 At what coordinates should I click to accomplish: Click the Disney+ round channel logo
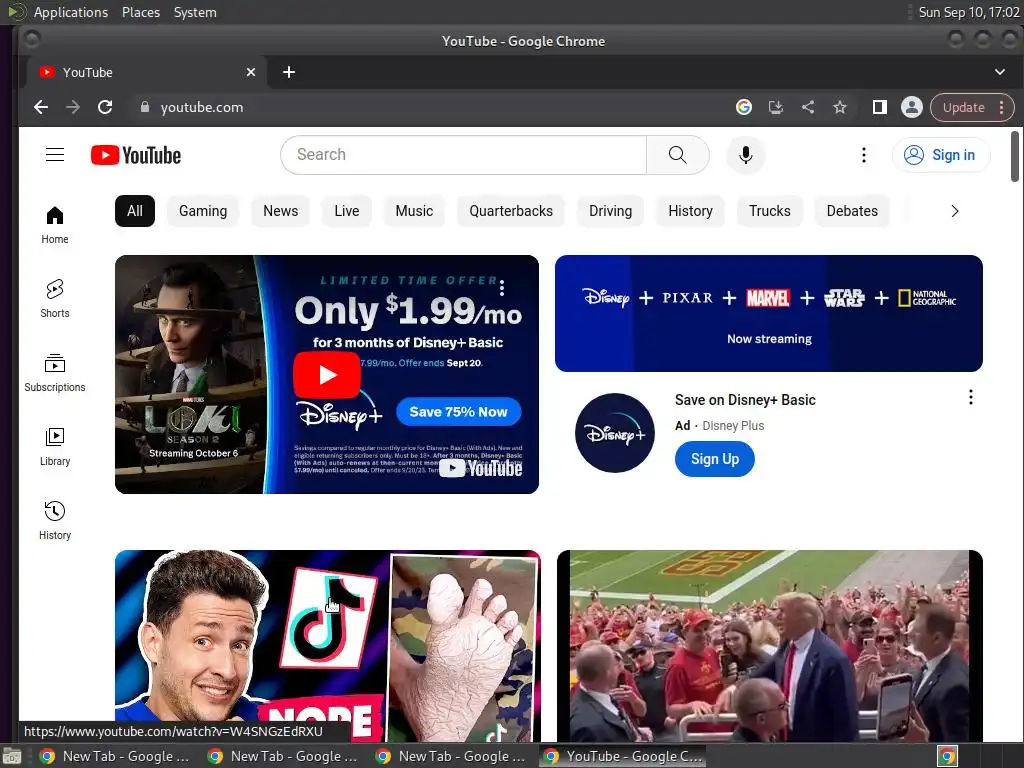[x=615, y=432]
